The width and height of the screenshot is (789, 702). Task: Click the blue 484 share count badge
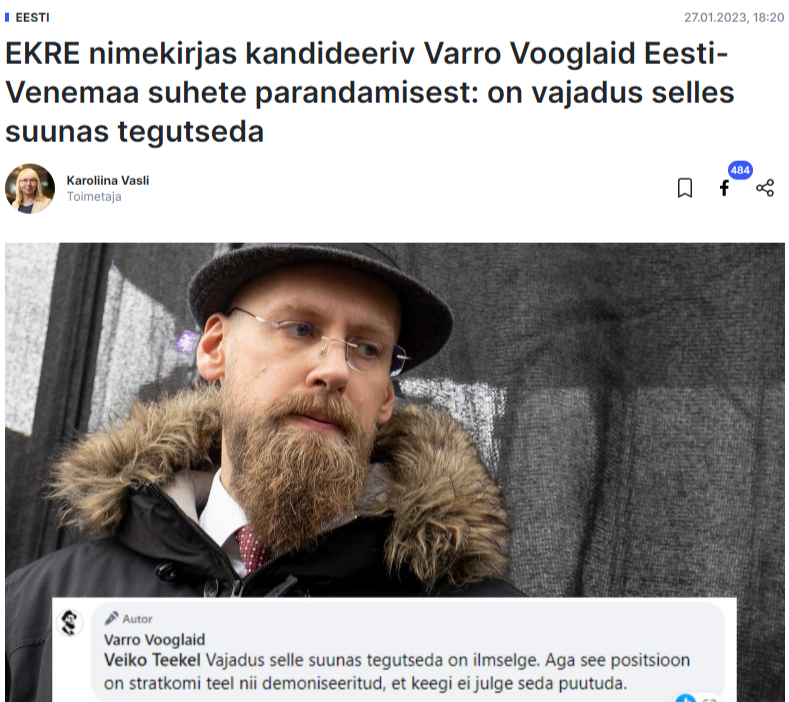tap(740, 170)
